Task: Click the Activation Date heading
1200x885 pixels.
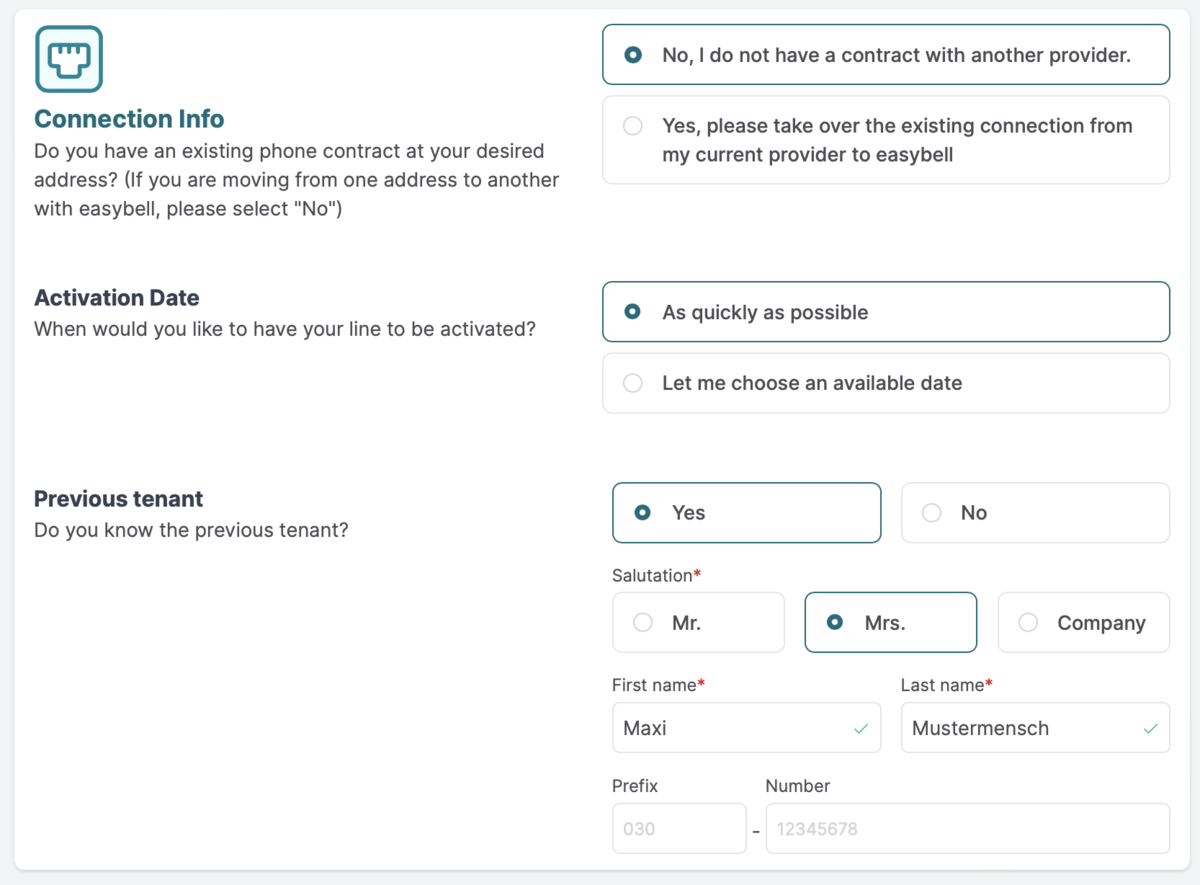Action: click(117, 298)
